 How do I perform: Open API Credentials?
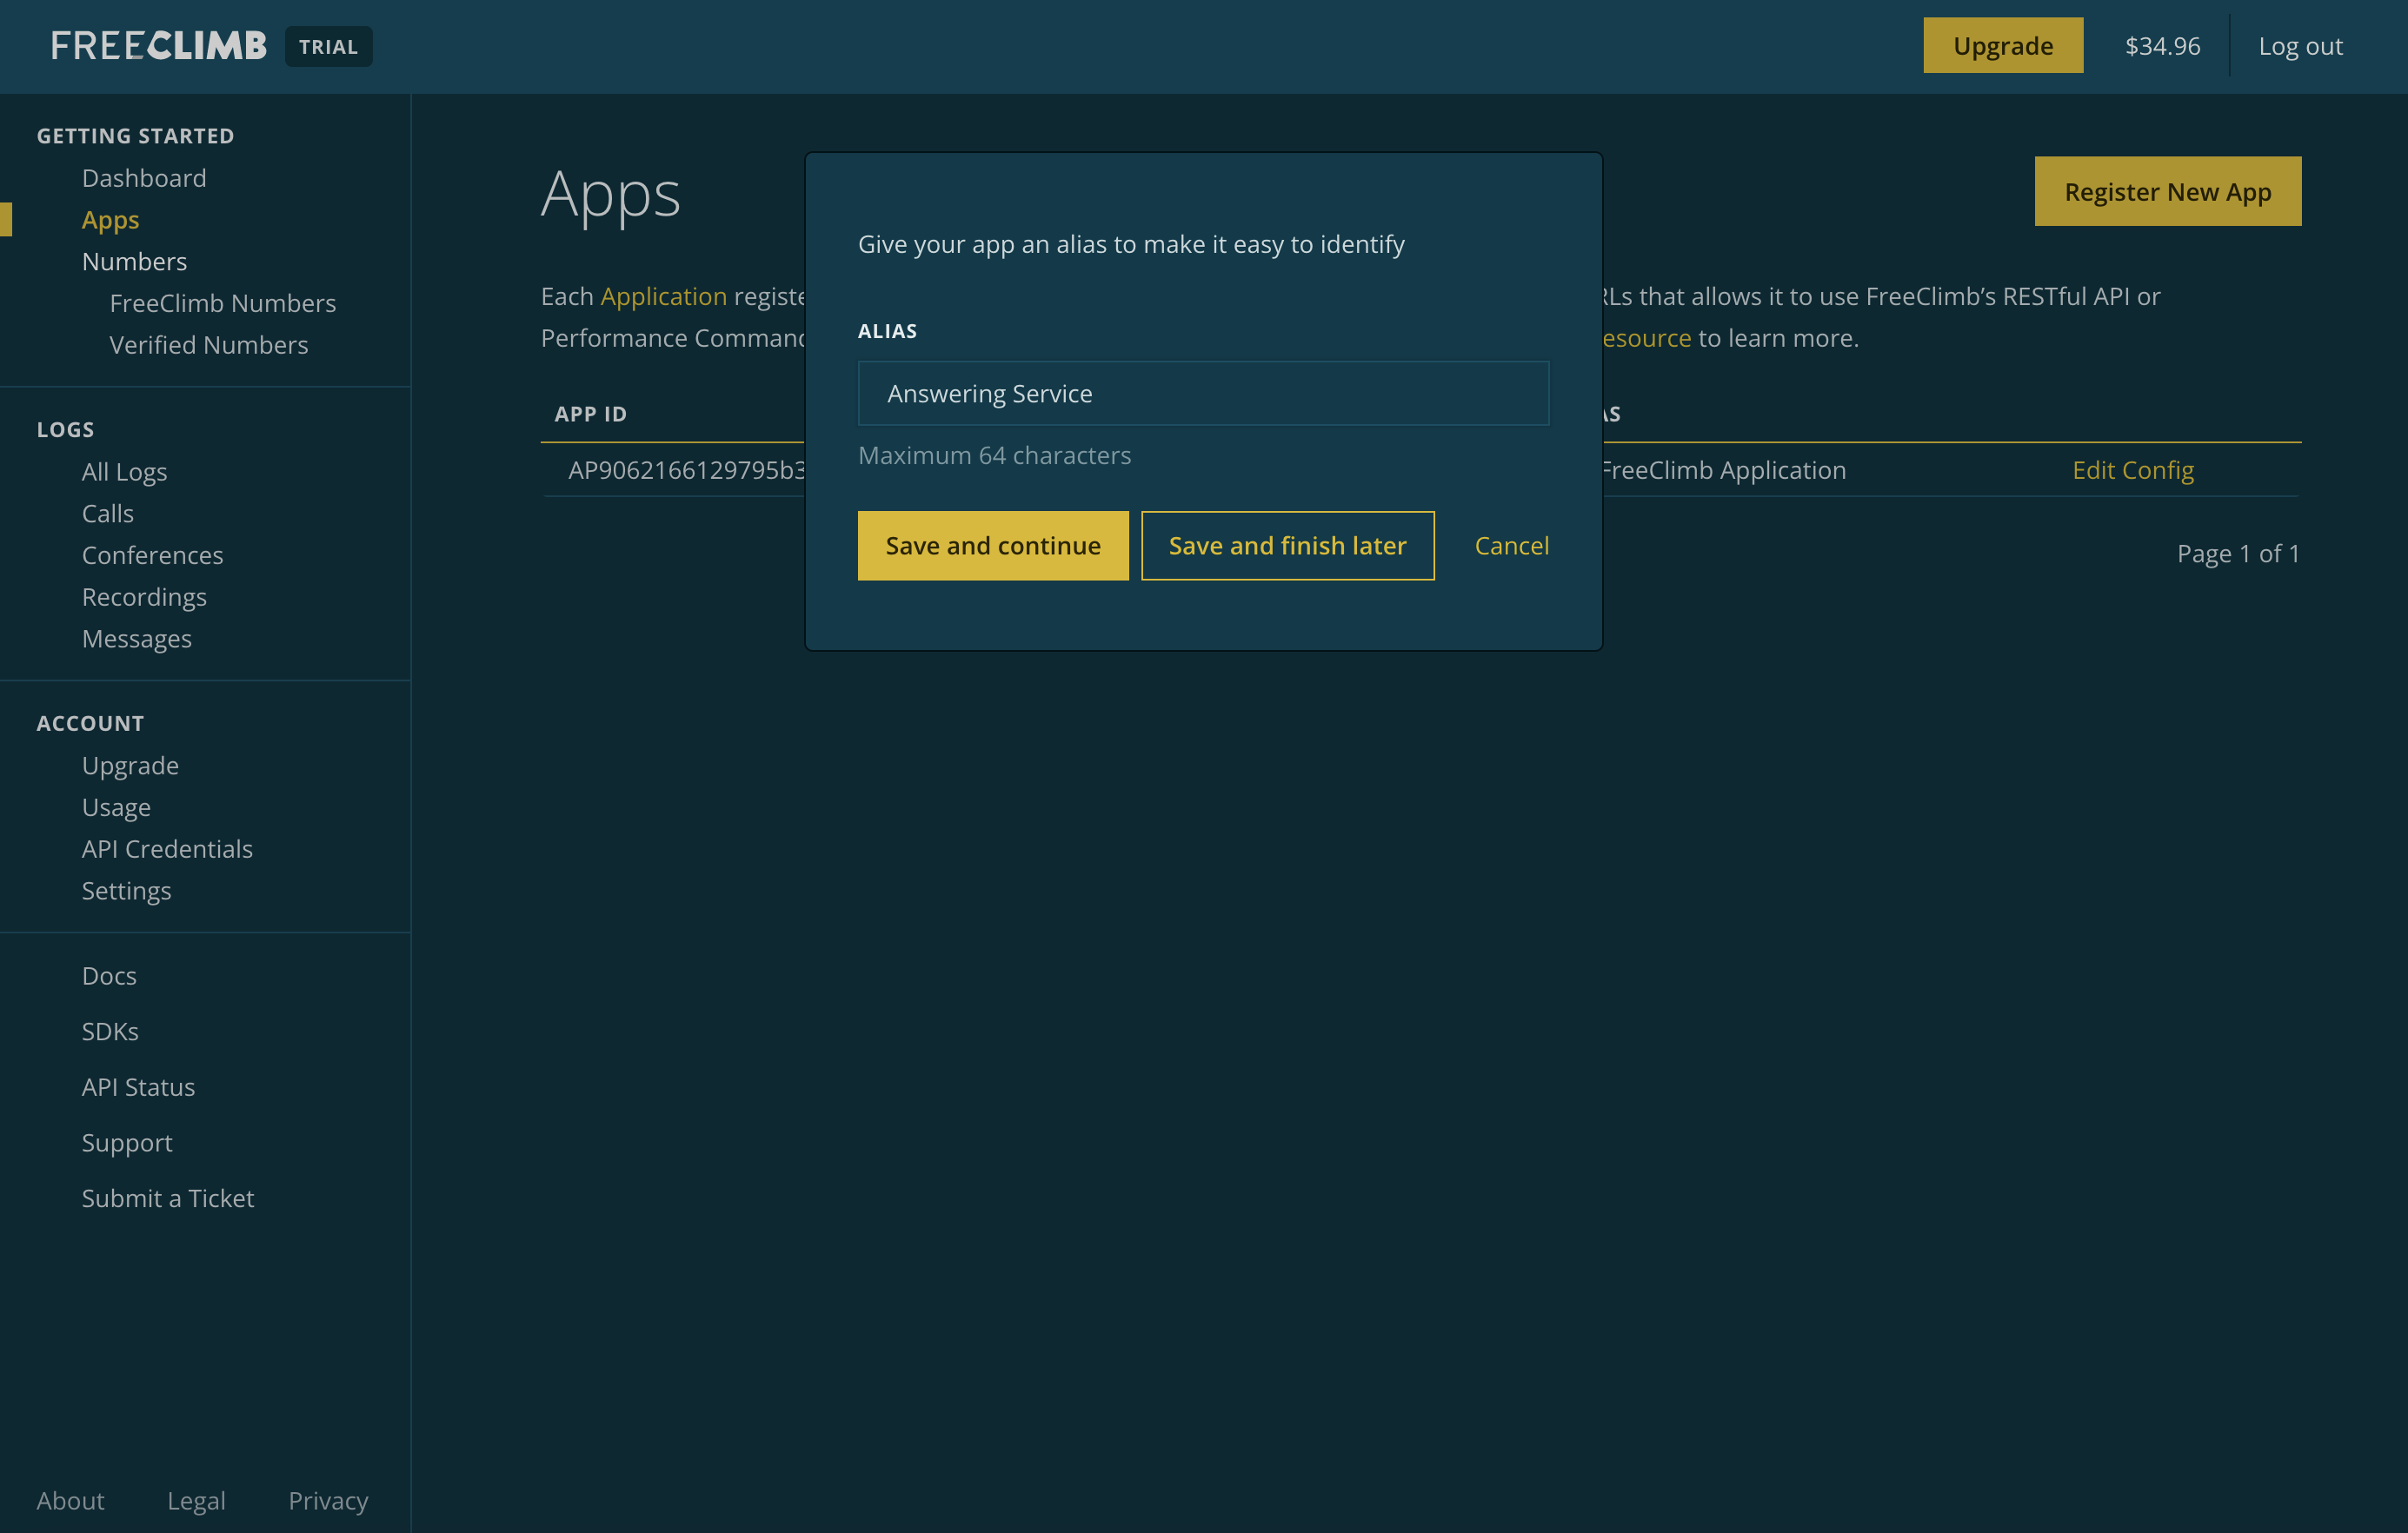click(167, 849)
